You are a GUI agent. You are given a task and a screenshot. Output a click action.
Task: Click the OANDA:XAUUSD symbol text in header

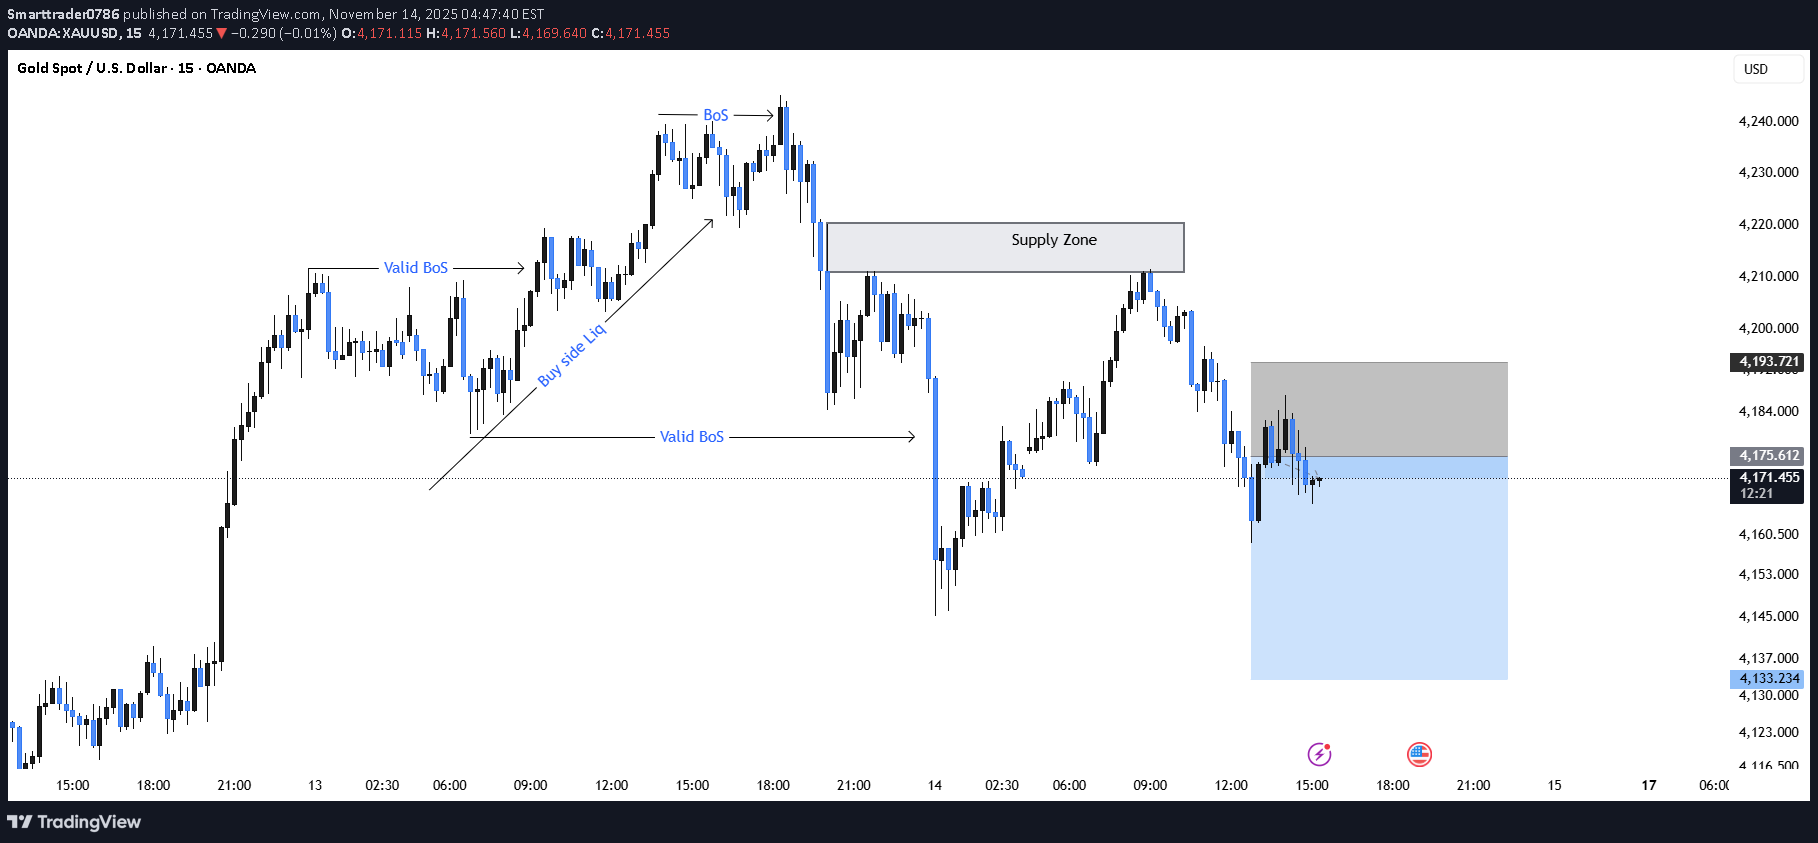pos(64,33)
